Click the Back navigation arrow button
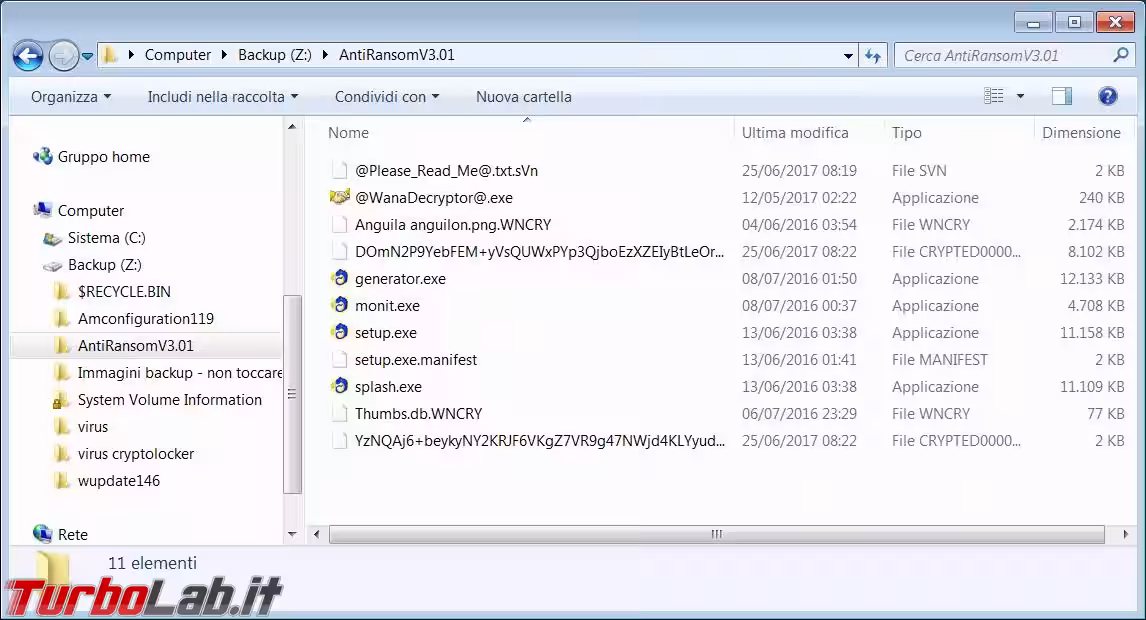Viewport: 1146px width, 620px height. (x=28, y=56)
